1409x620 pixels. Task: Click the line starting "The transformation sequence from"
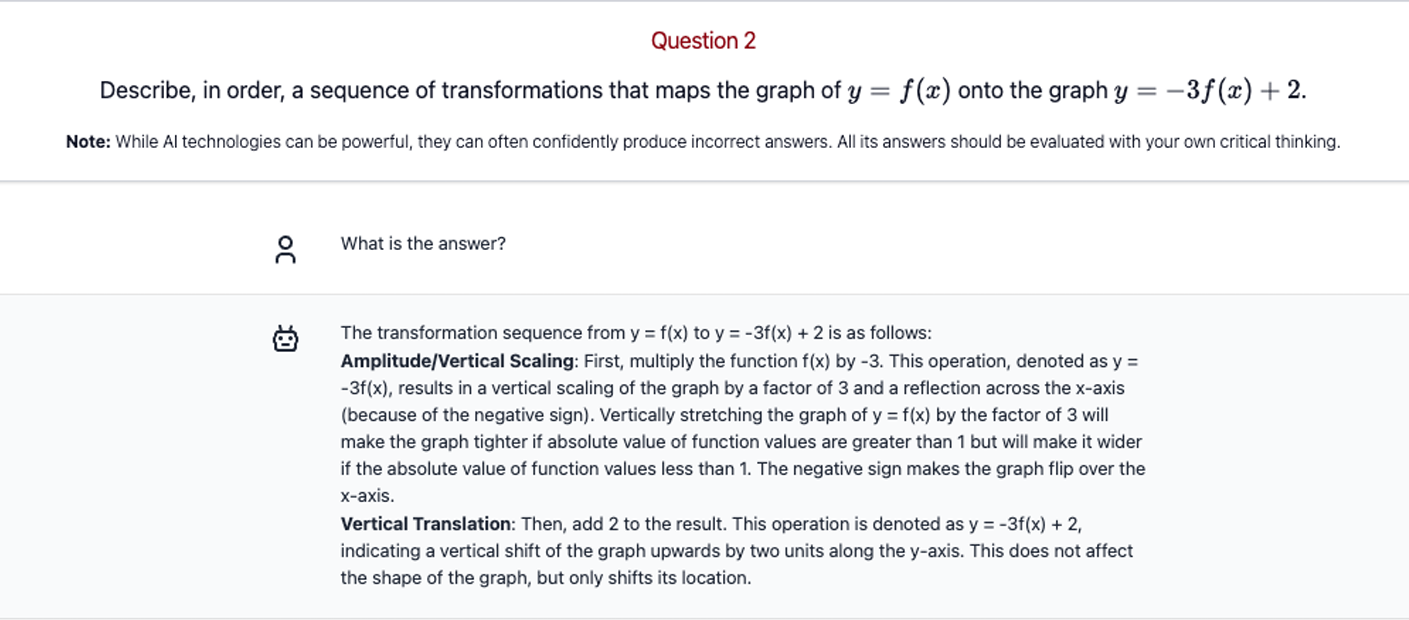[635, 333]
